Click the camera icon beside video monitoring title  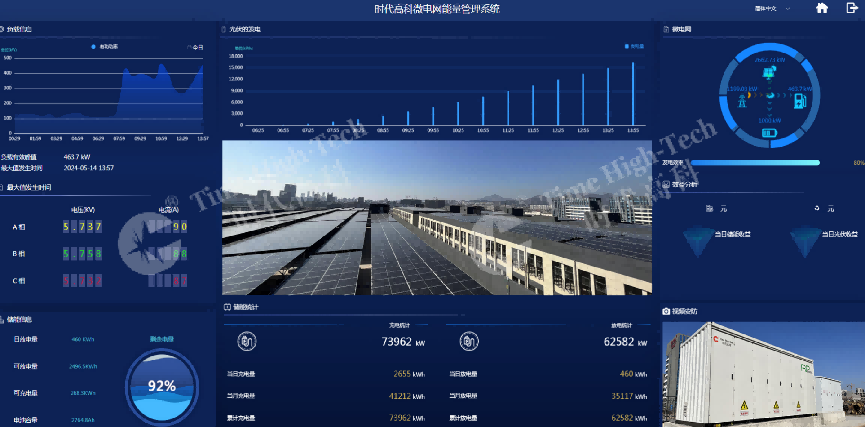(666, 311)
